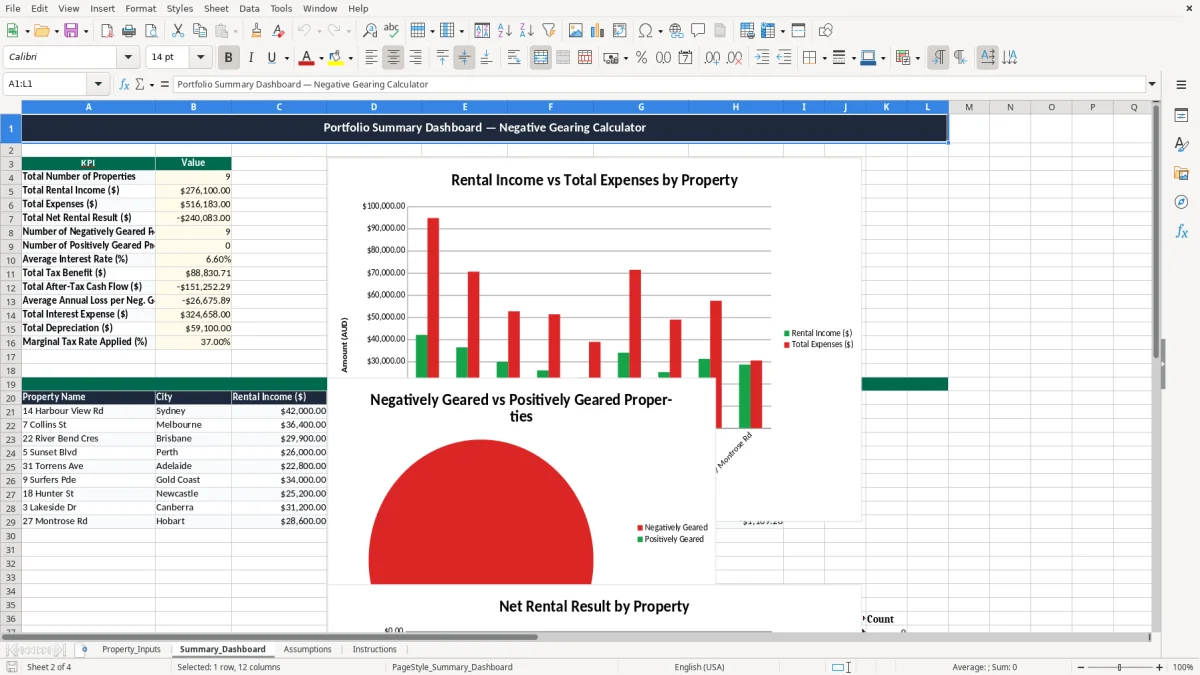Open the Open-file dropdown arrow
This screenshot has width=1200, height=675.
click(54, 31)
